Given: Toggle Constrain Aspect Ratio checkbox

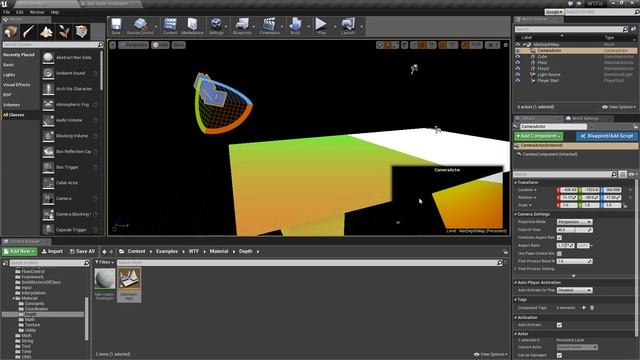Looking at the screenshot, I should 559,238.
